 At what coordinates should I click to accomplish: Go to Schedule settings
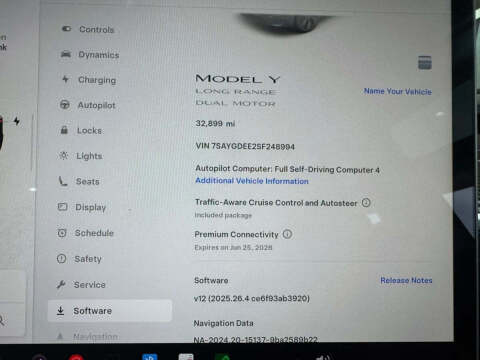click(86, 233)
